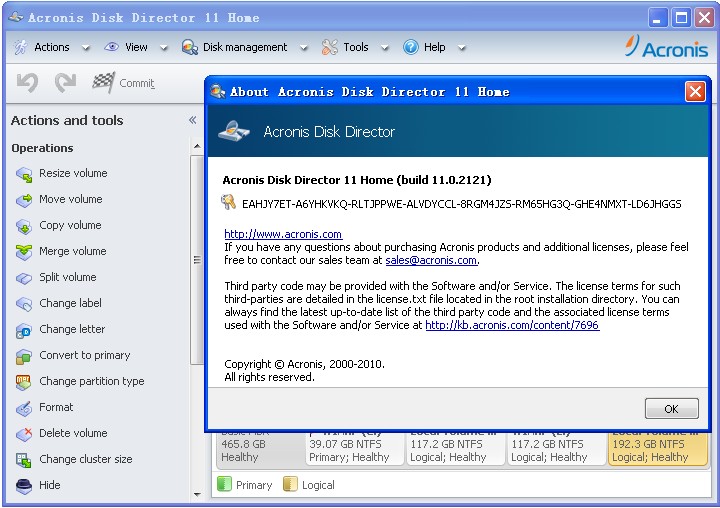This screenshot has height=508, width=720.
Task: Close the About Acronis Disk Director dialog
Action: pos(695,91)
